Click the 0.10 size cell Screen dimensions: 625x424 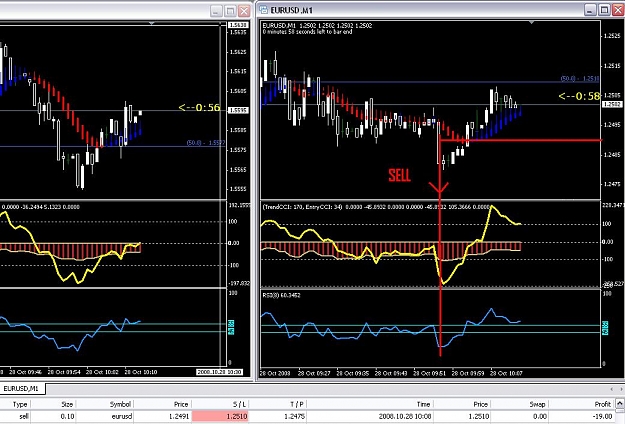click(67, 416)
